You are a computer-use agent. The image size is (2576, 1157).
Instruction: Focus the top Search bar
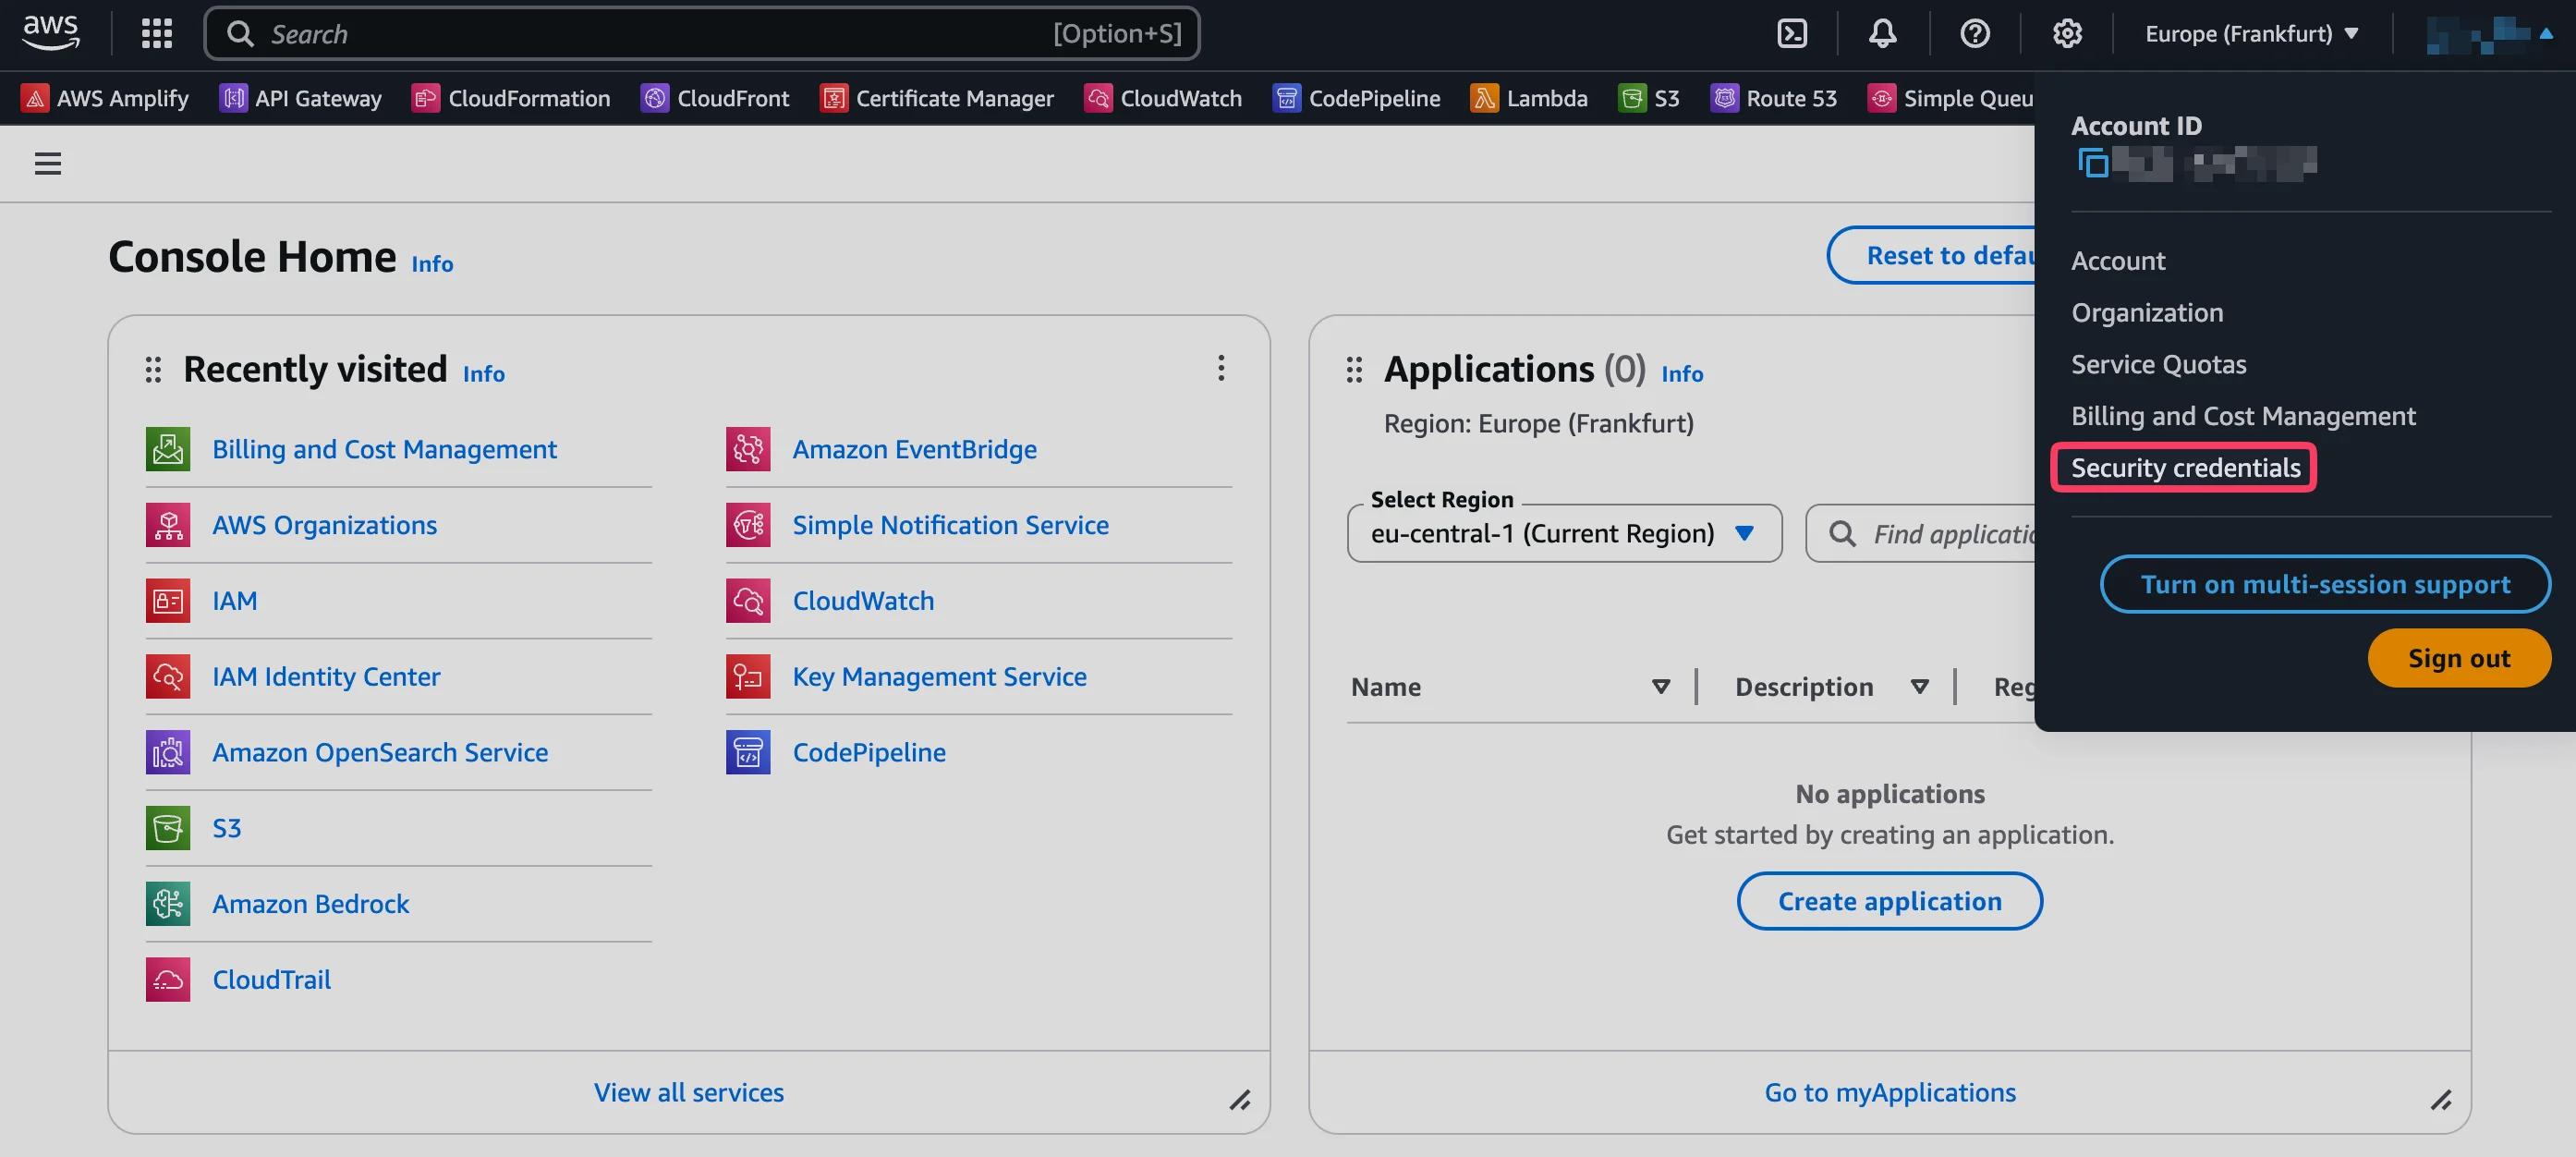click(x=702, y=33)
